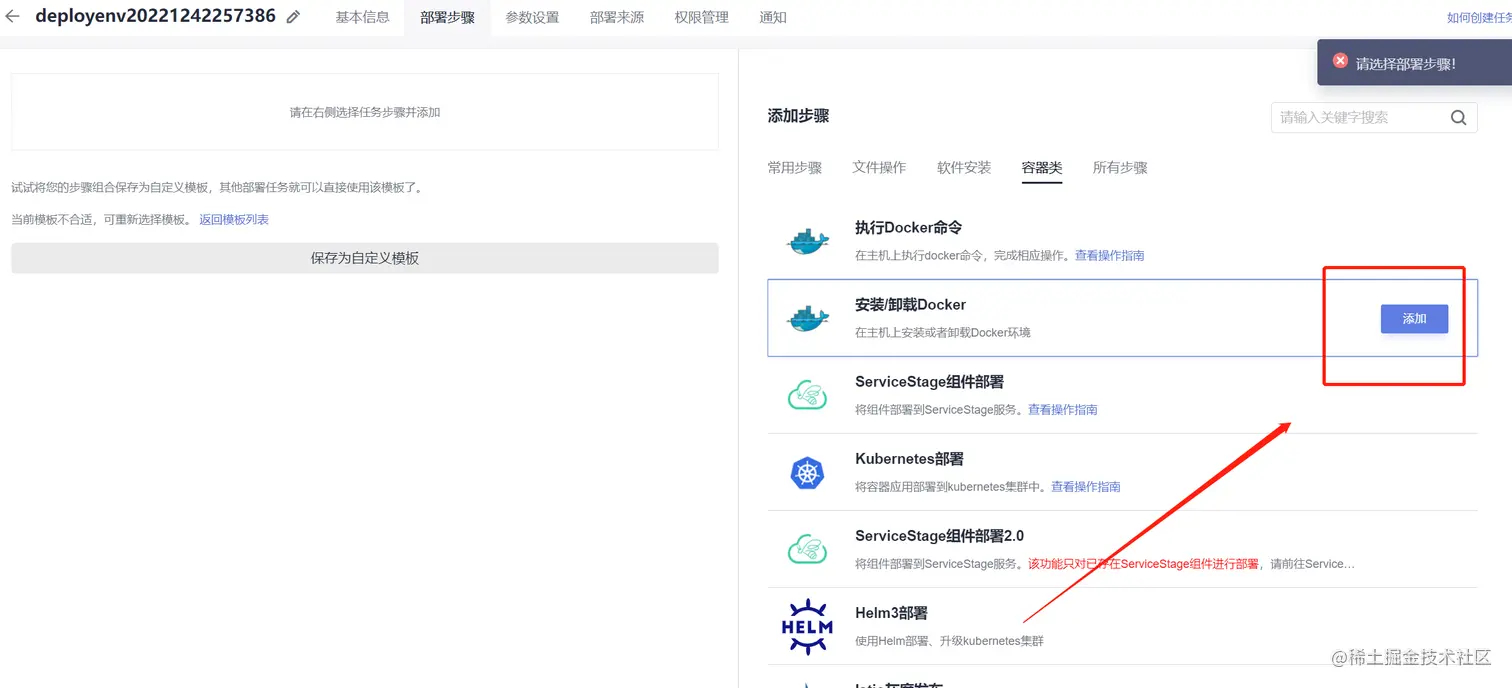Select 容器类 step category
The height and width of the screenshot is (688, 1512).
click(1042, 168)
